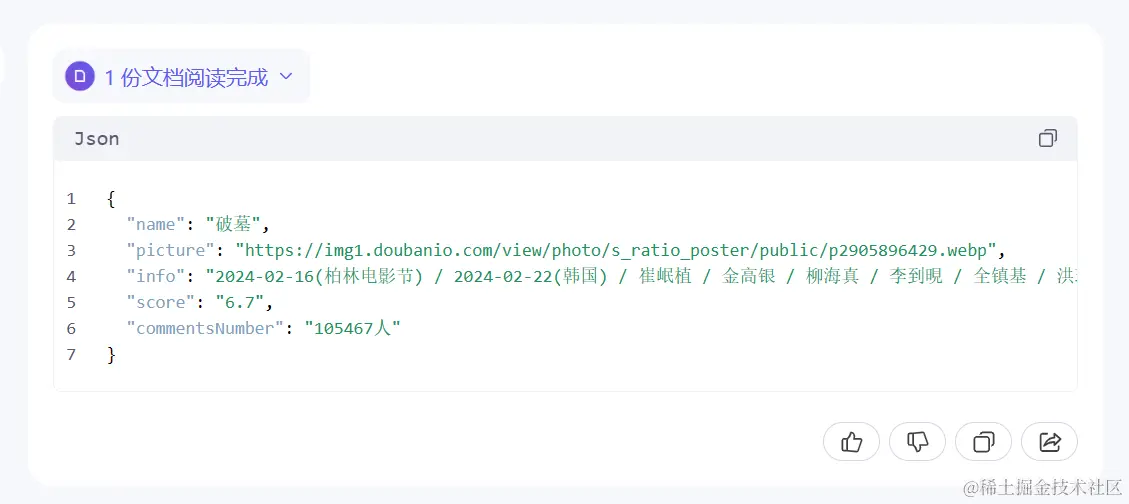Share the response using the share arrow icon
Screen dimensions: 1129x504
[x=1050, y=441]
